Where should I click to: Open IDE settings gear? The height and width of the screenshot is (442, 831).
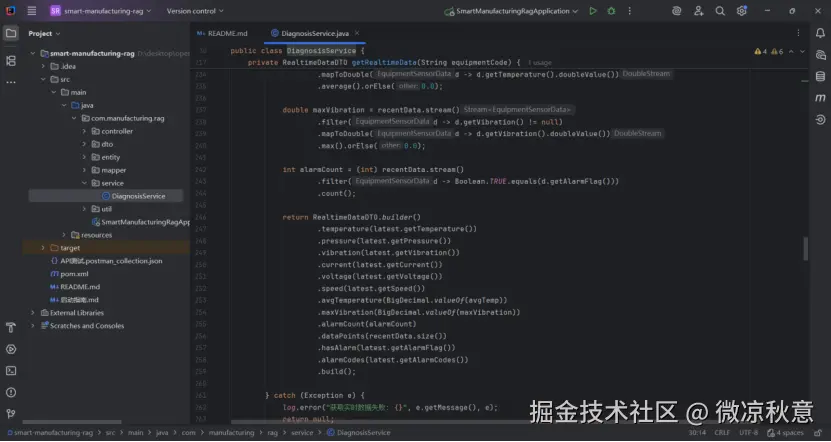[x=741, y=11]
